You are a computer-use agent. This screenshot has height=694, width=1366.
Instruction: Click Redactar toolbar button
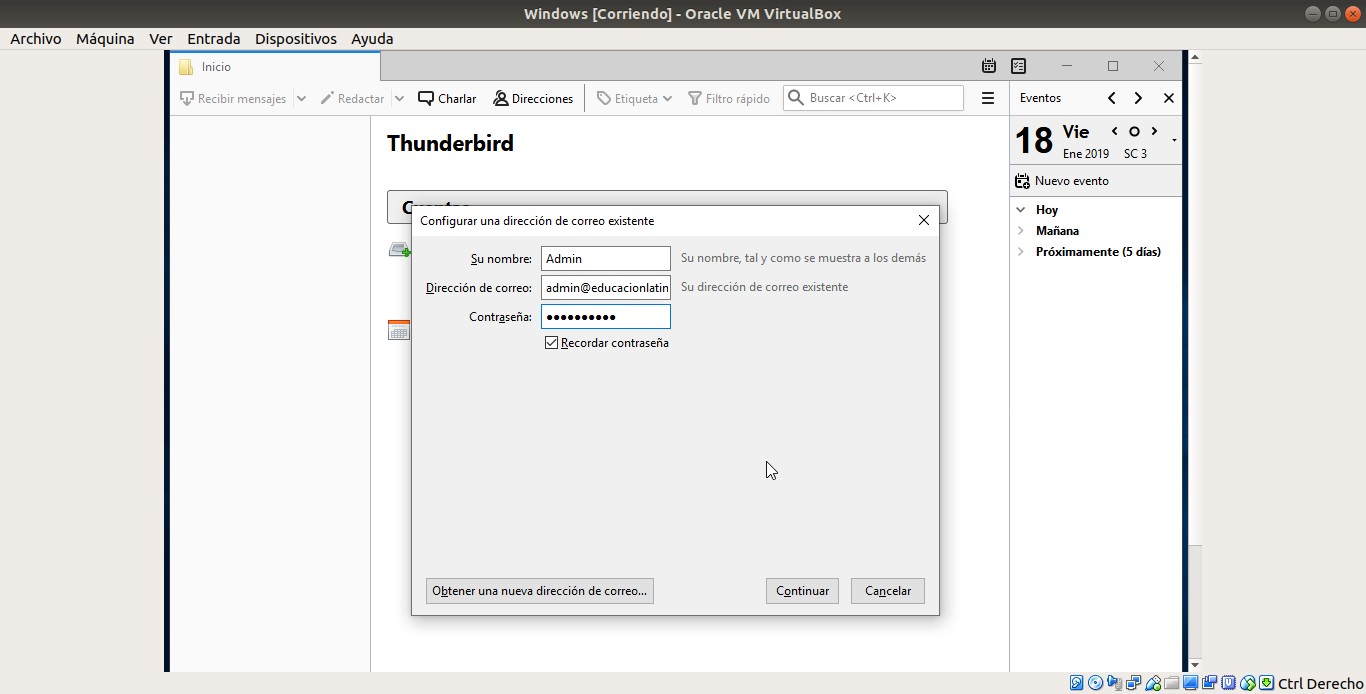coord(352,98)
